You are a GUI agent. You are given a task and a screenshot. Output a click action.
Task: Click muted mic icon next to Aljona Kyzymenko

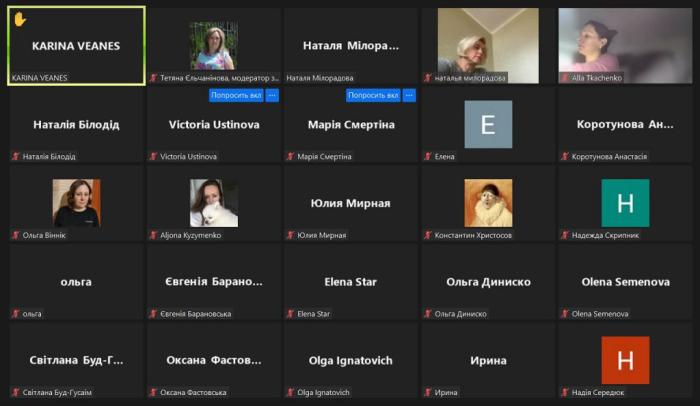(153, 236)
